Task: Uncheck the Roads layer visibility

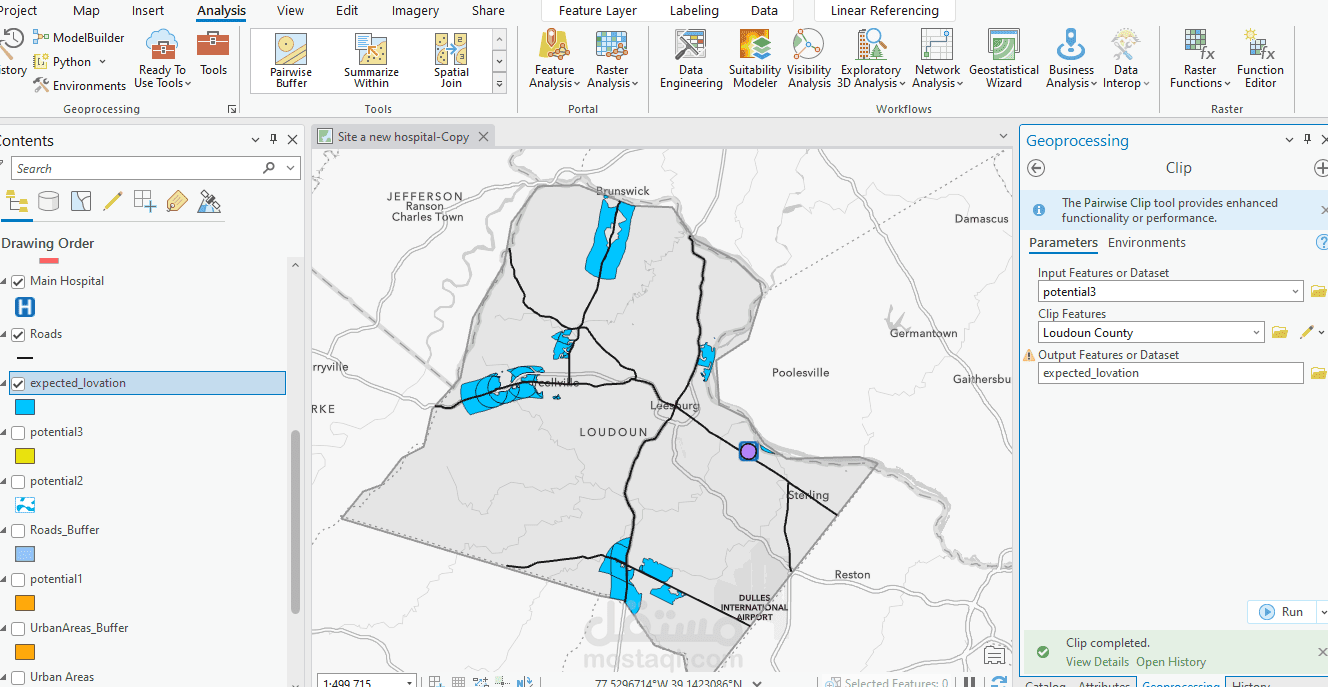Action: point(18,335)
